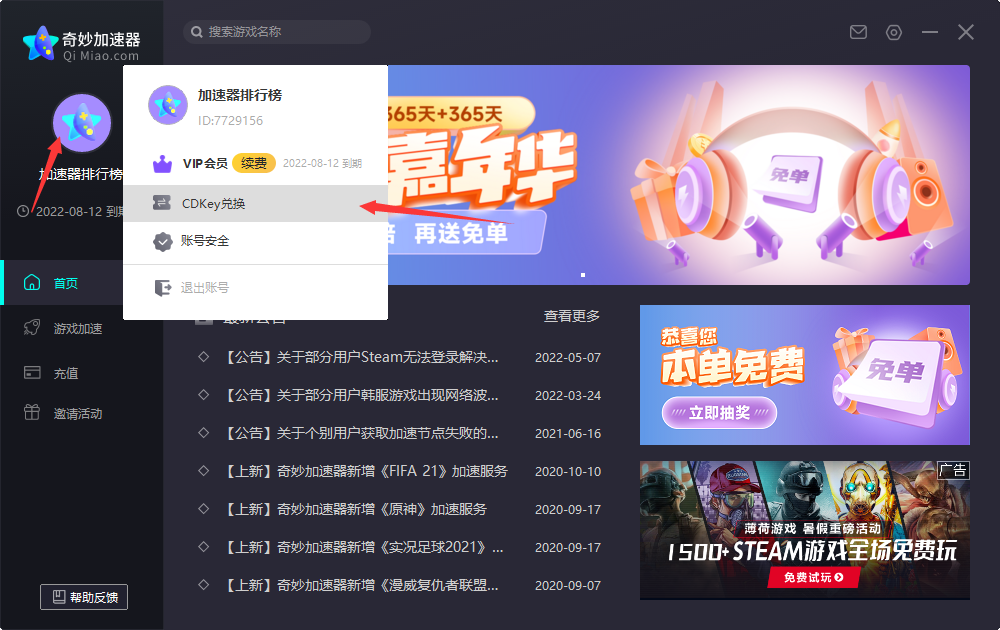The width and height of the screenshot is (1000, 630).
Task: Click 免费试玩 button on Steam ad
Action: click(813, 577)
